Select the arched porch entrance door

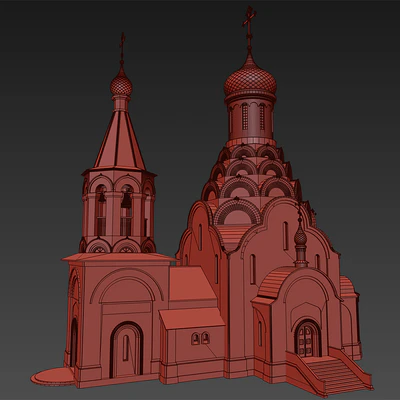click(307, 339)
